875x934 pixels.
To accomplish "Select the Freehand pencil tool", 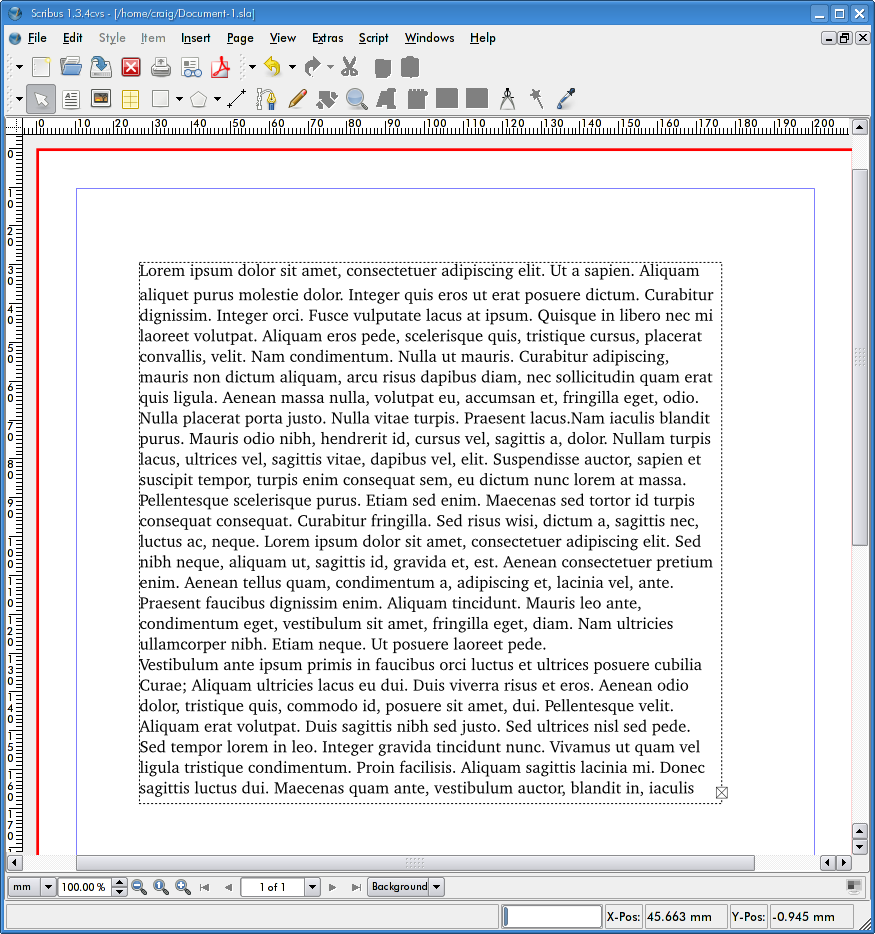I will 296,99.
